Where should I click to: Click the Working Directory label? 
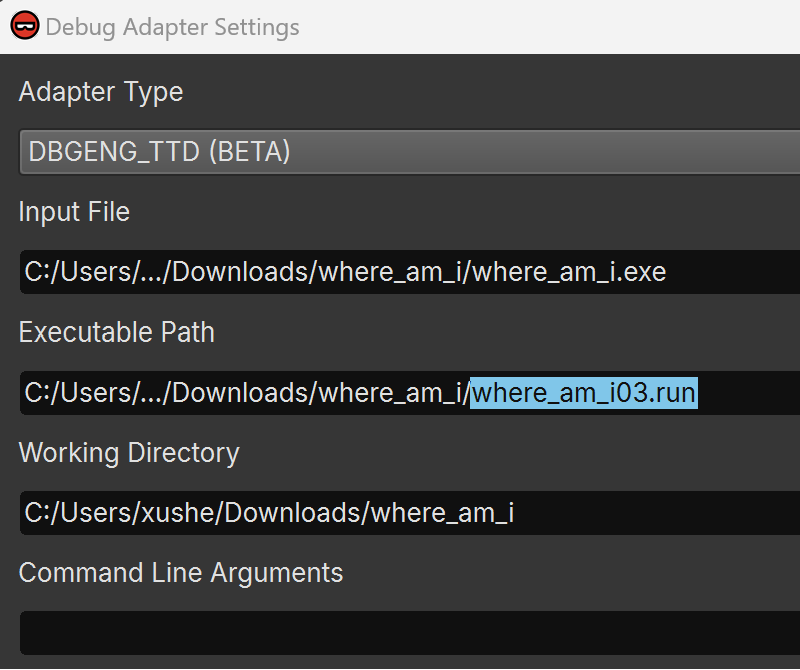129,453
